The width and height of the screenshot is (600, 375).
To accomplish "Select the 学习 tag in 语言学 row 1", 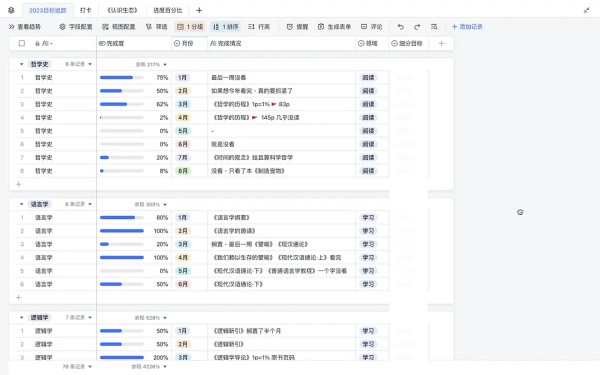I will (x=368, y=217).
